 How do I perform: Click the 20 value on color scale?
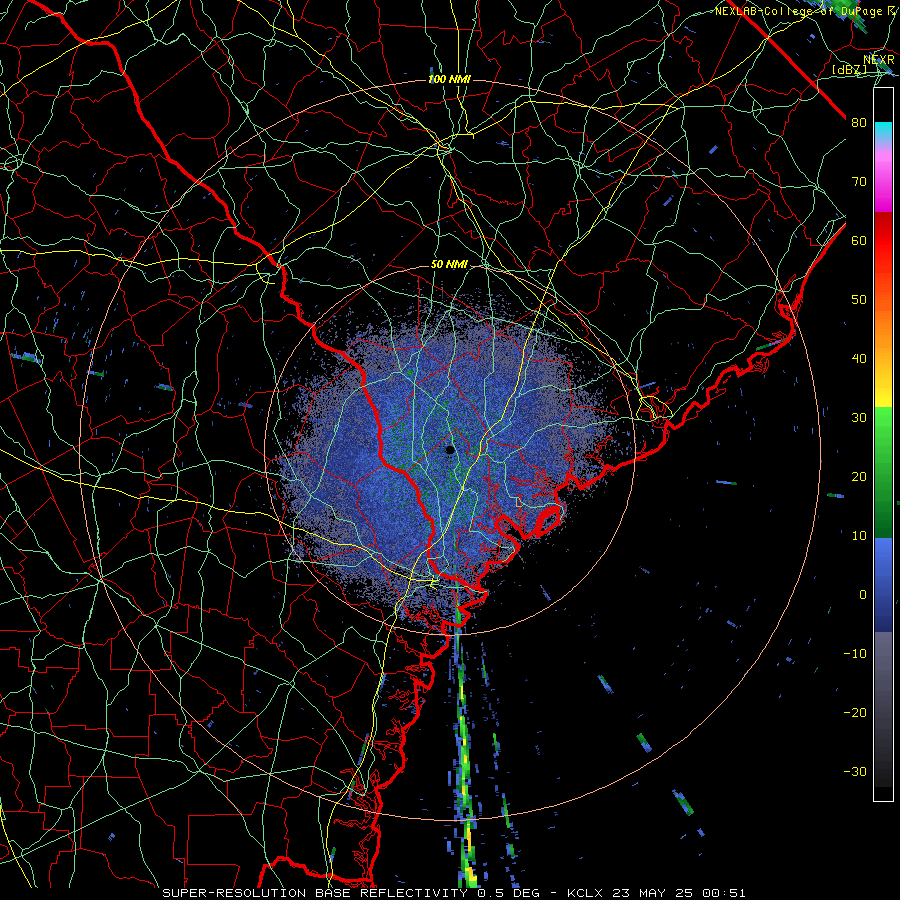point(859,477)
